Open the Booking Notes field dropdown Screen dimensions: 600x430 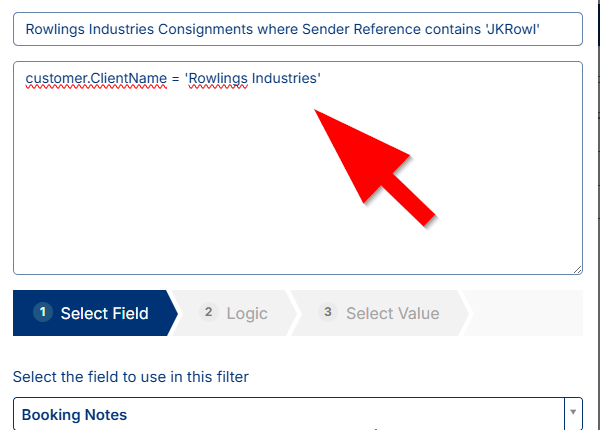click(288, 414)
